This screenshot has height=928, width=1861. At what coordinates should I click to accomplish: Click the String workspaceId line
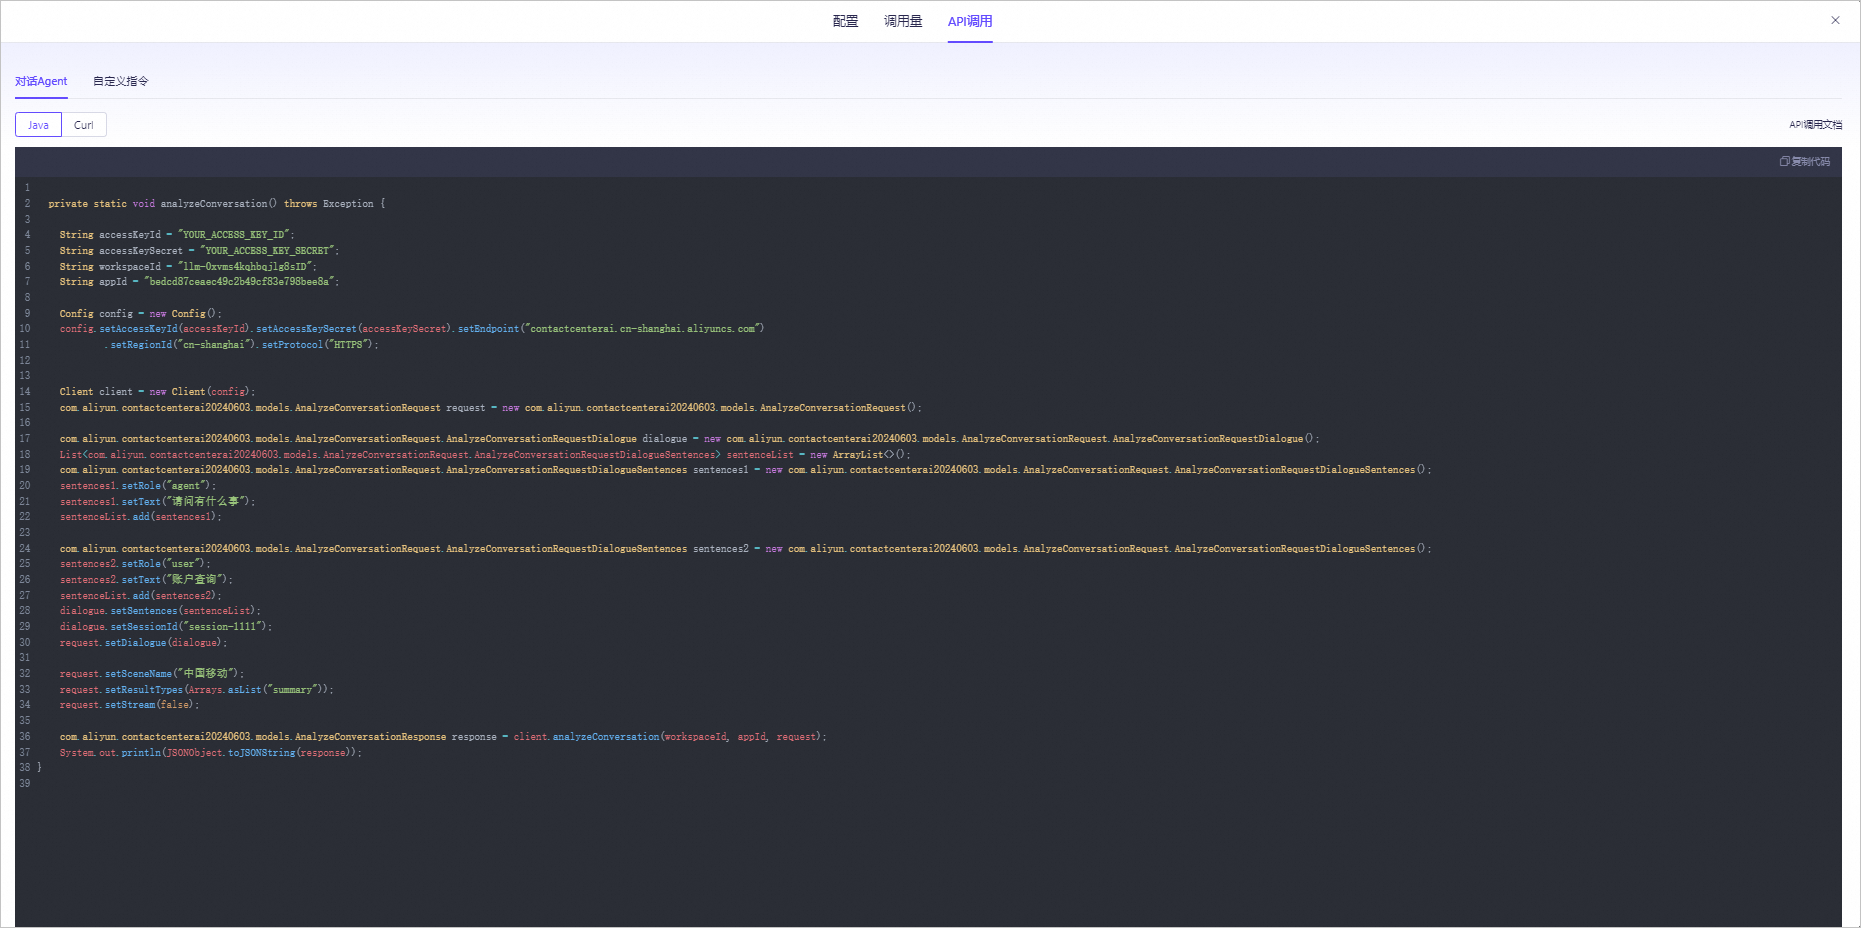[188, 267]
